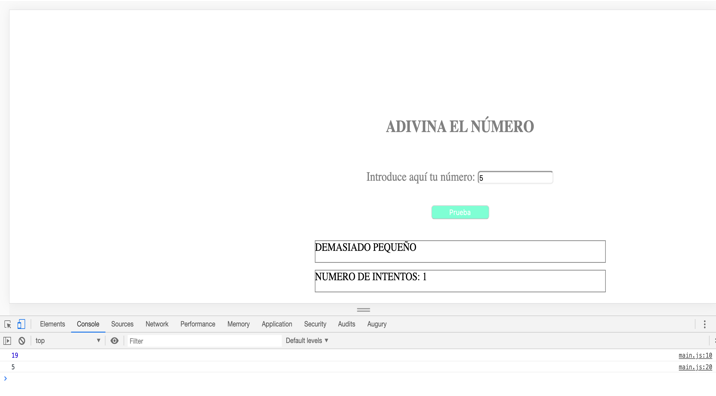Open the live expression eye icon

click(x=115, y=341)
